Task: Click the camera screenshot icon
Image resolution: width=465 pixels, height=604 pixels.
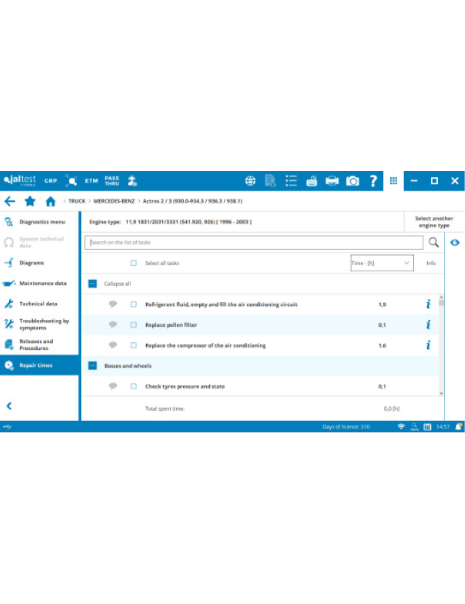Action: click(x=352, y=181)
